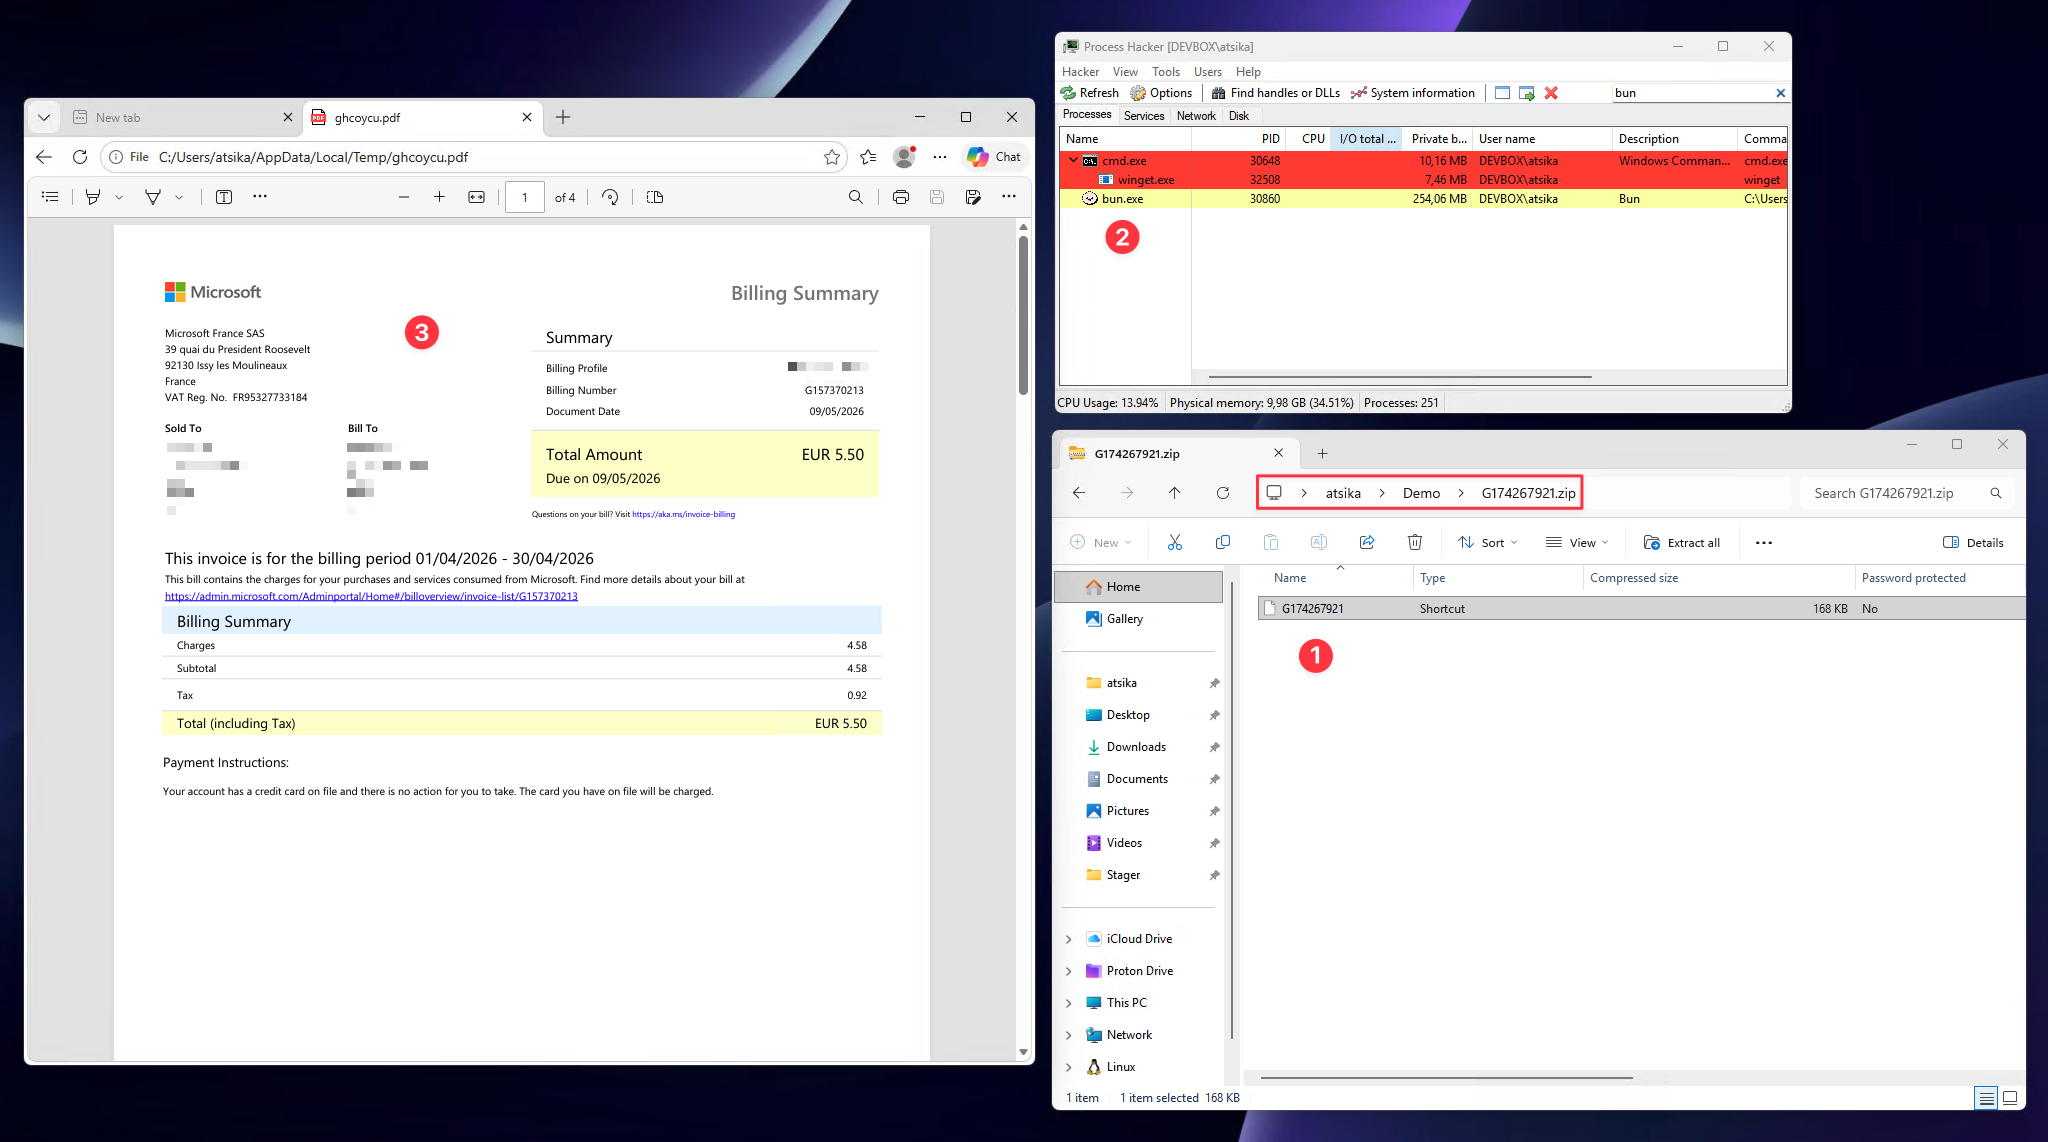Print the PDF document
The width and height of the screenshot is (2048, 1142).
click(901, 197)
